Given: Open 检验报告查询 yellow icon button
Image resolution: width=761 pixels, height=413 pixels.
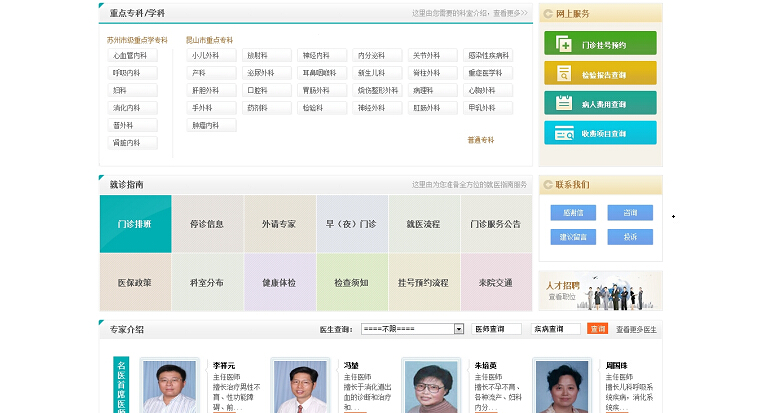Looking at the screenshot, I should 600,74.
